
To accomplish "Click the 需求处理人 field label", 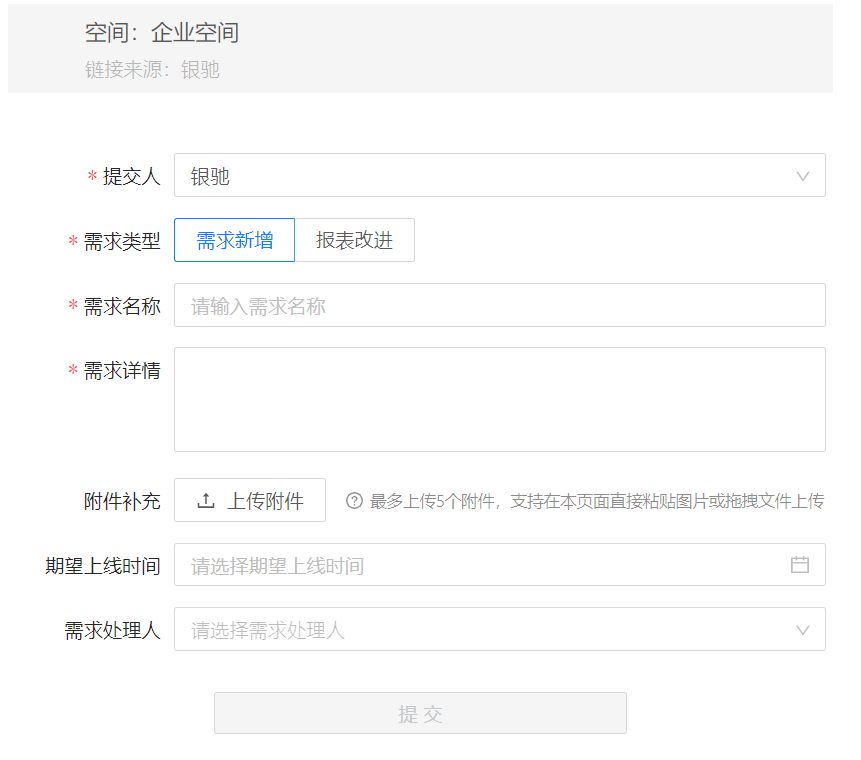I will tap(112, 630).
